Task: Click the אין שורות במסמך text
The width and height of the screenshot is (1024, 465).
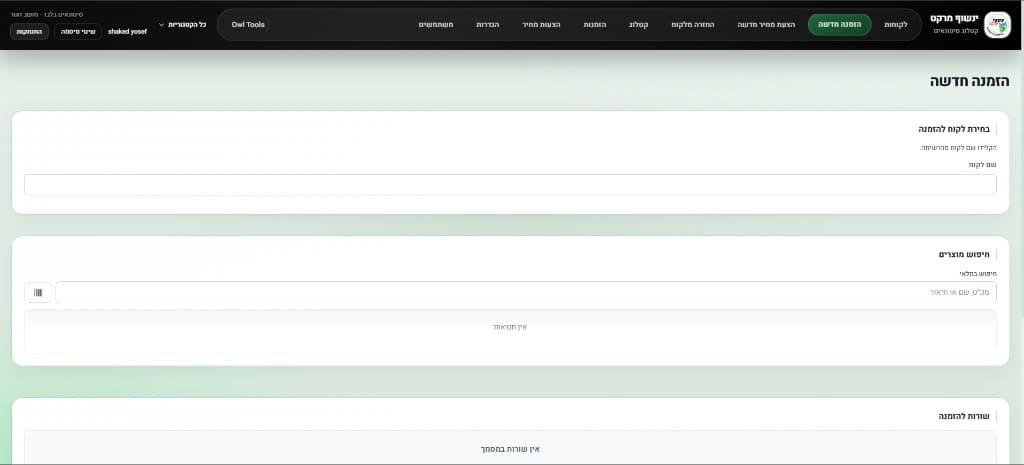Action: [510, 449]
